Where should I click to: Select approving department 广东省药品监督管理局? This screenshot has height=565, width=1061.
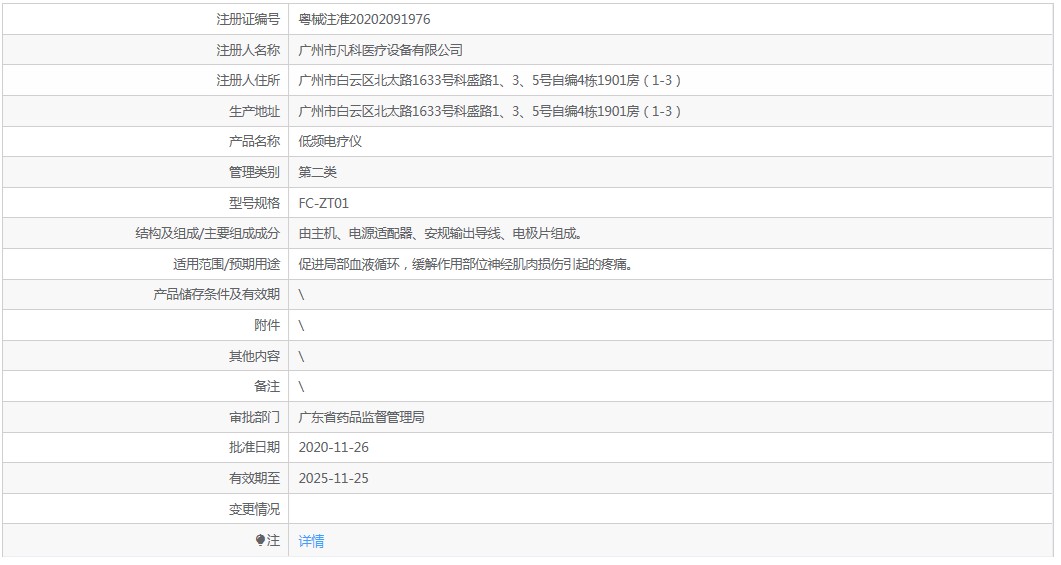tap(361, 417)
